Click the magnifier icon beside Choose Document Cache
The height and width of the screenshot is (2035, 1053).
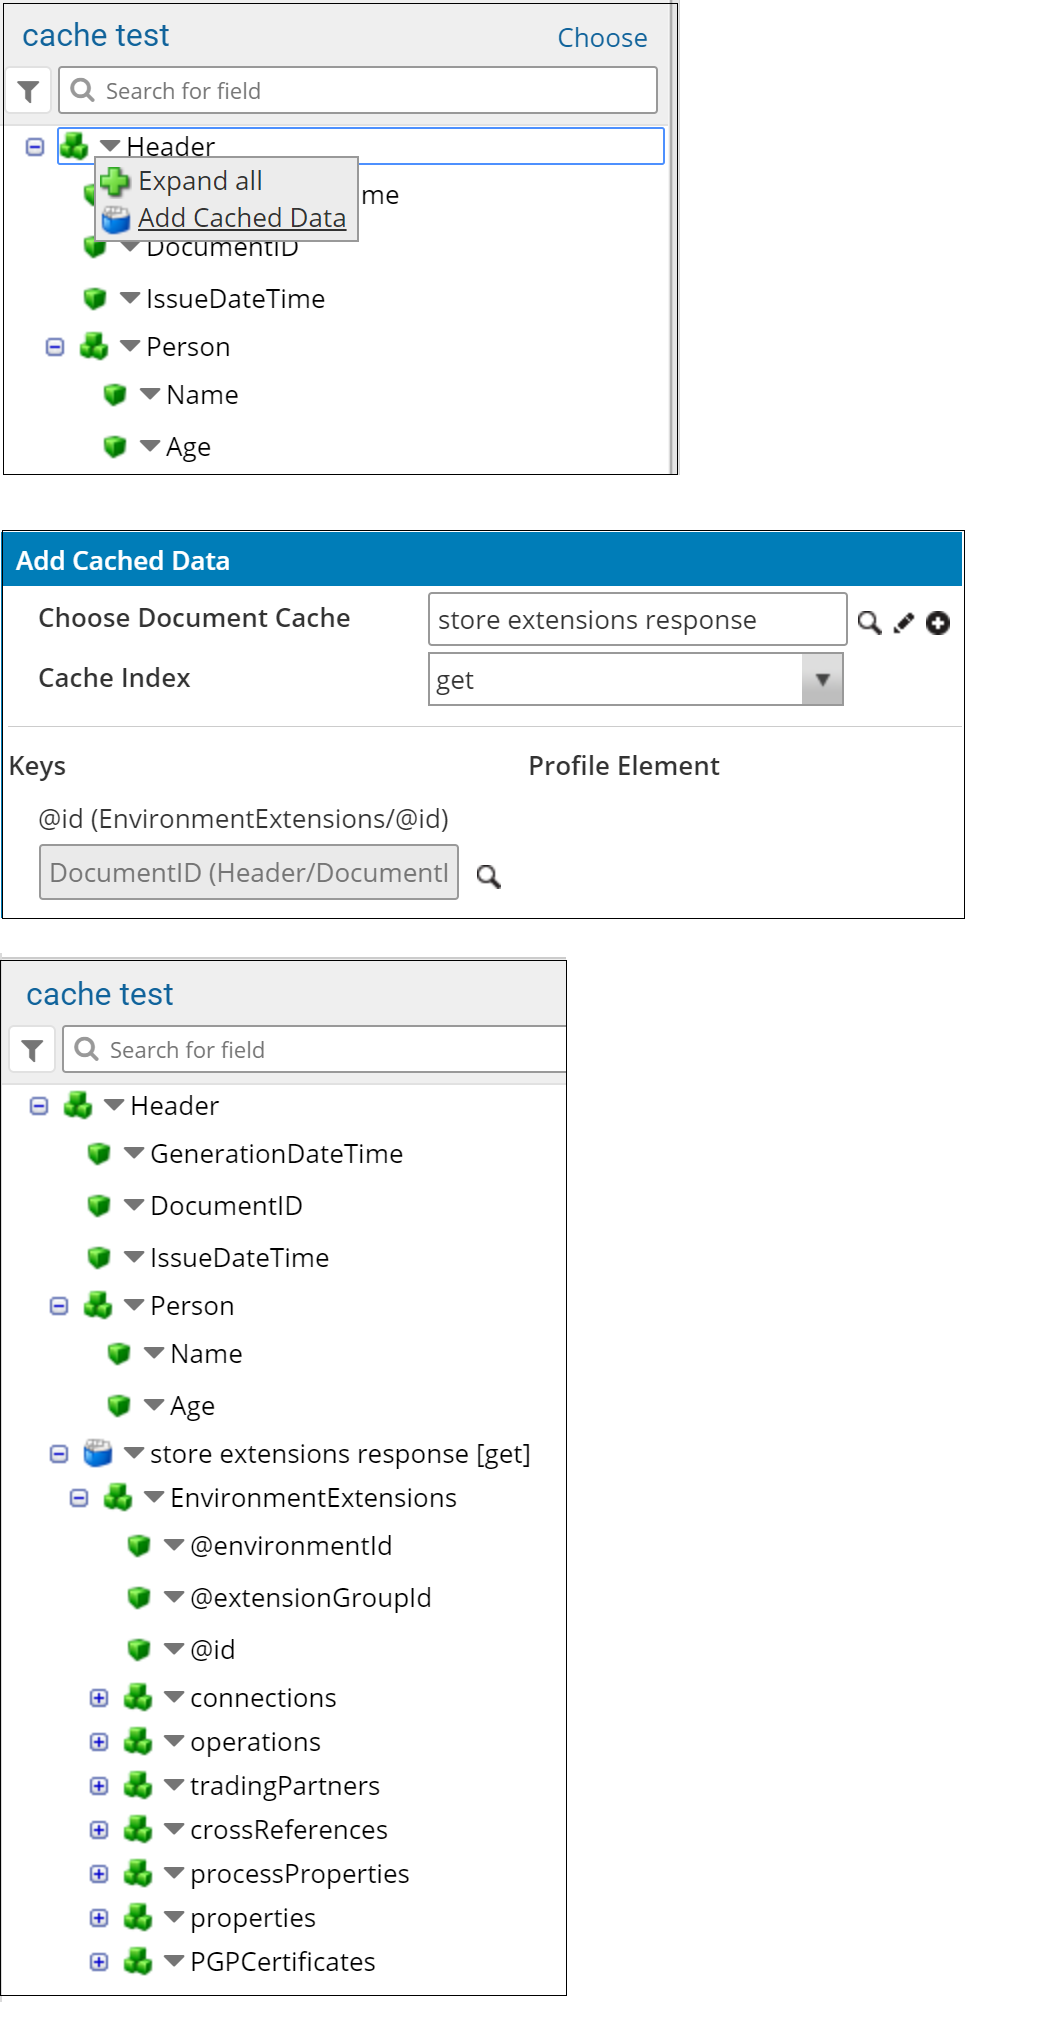(869, 623)
